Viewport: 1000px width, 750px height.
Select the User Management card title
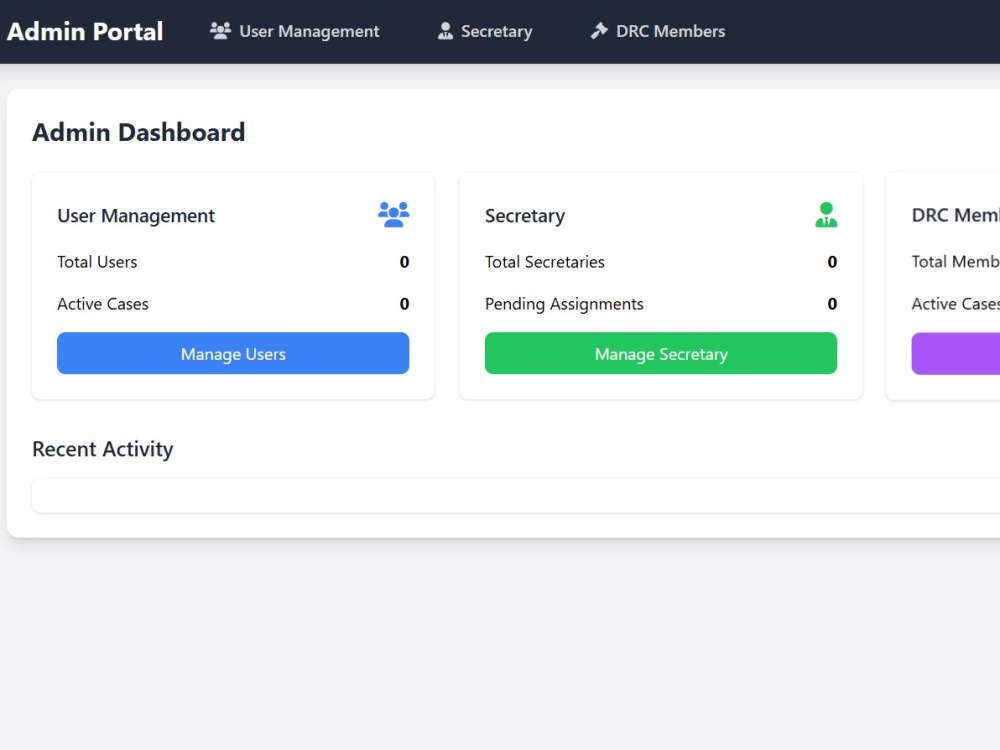coord(136,216)
